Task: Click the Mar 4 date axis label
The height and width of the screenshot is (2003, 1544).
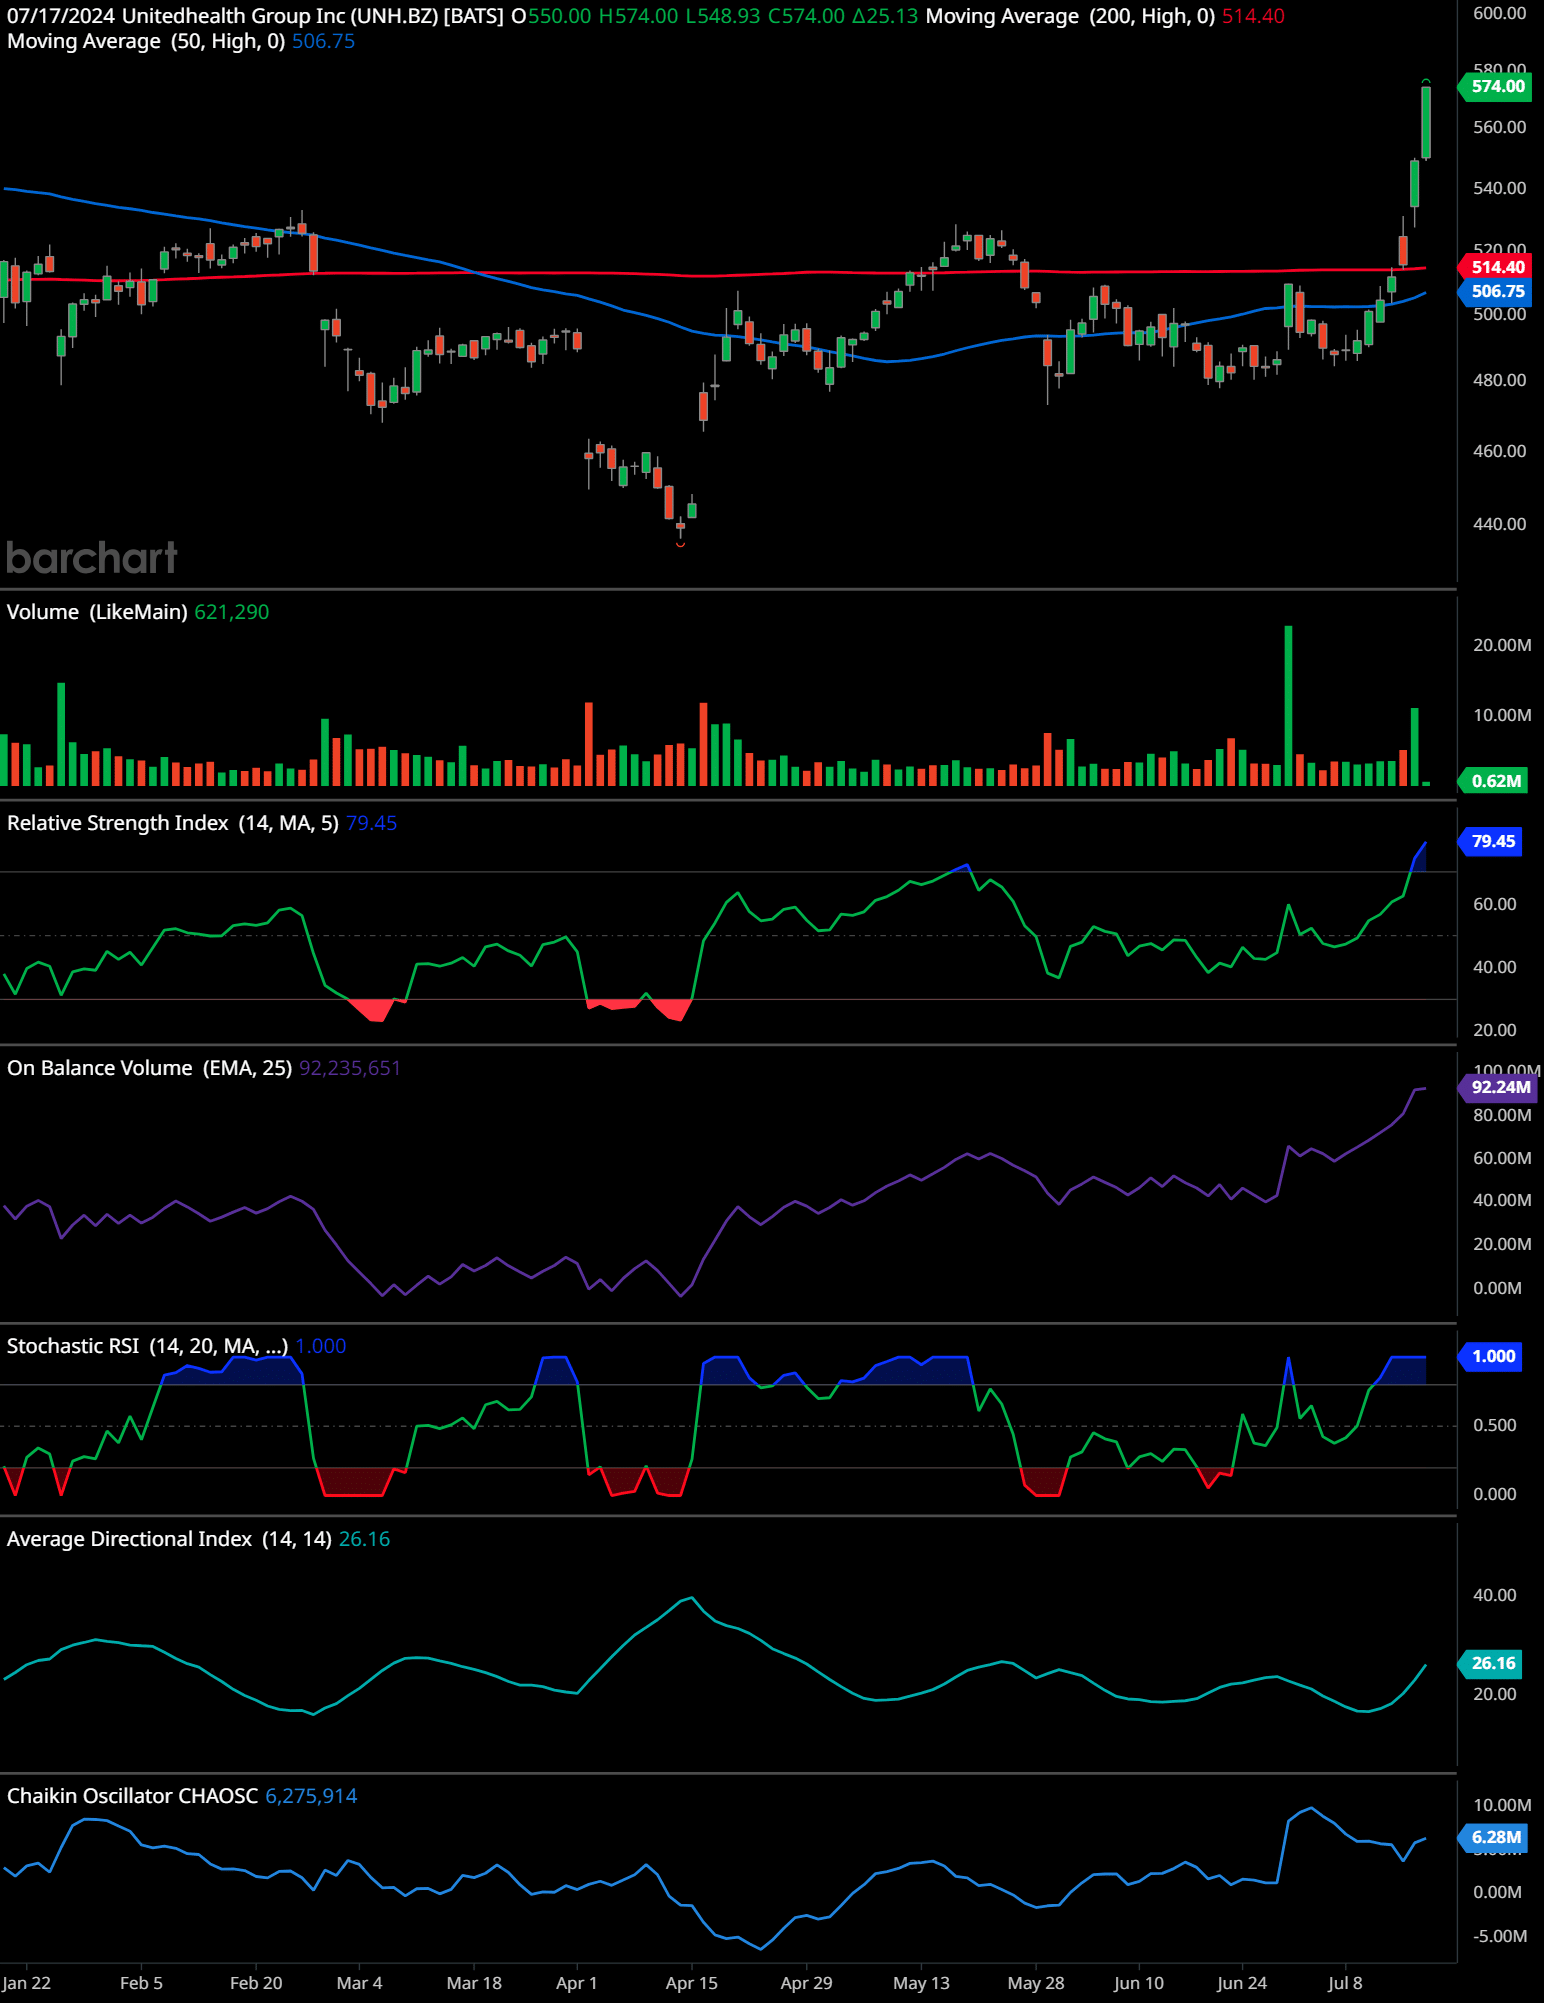Action: click(x=359, y=1983)
